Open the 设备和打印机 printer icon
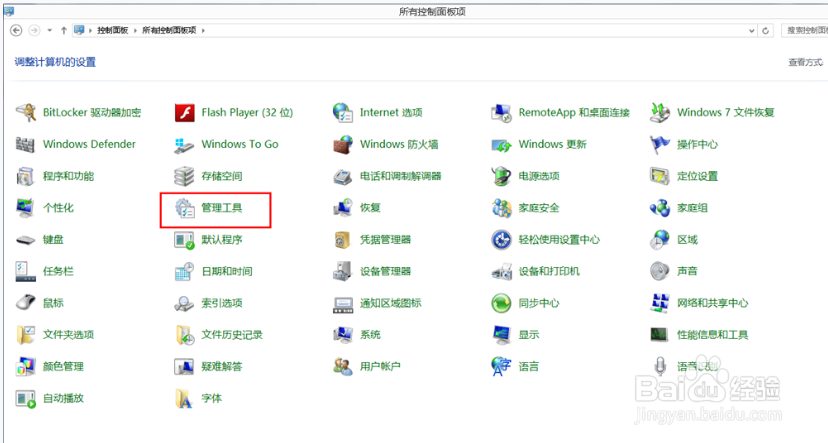 pos(501,271)
